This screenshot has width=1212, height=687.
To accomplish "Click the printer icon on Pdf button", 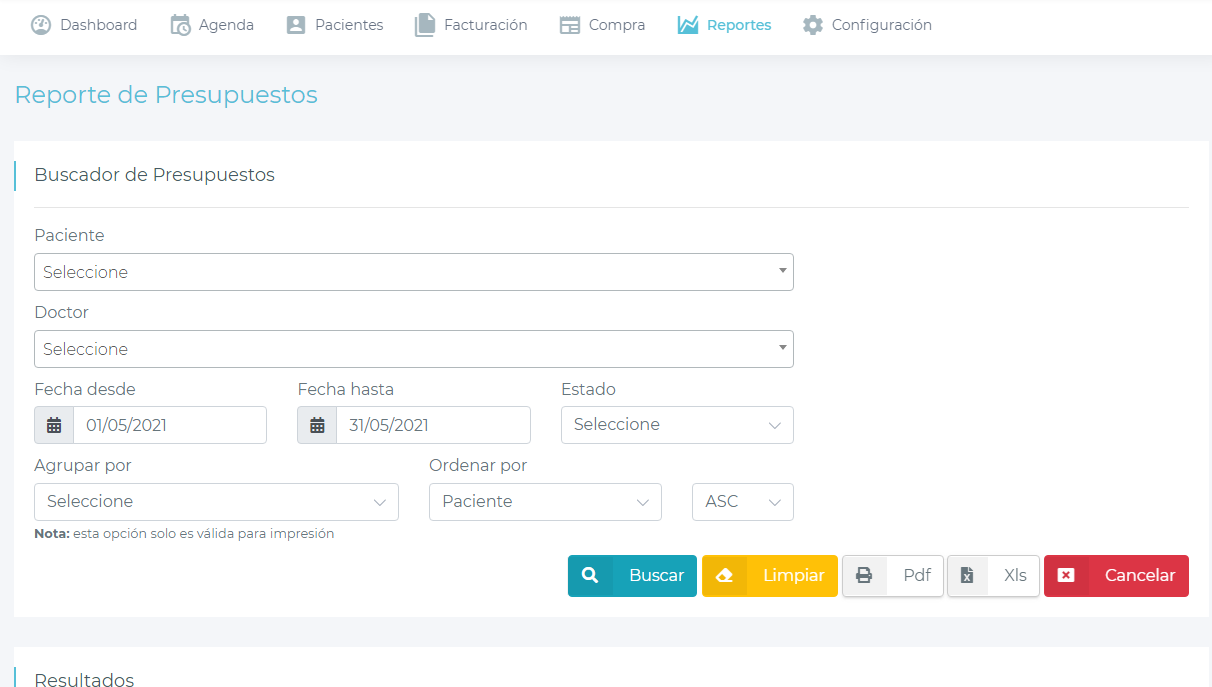I will pos(864,576).
